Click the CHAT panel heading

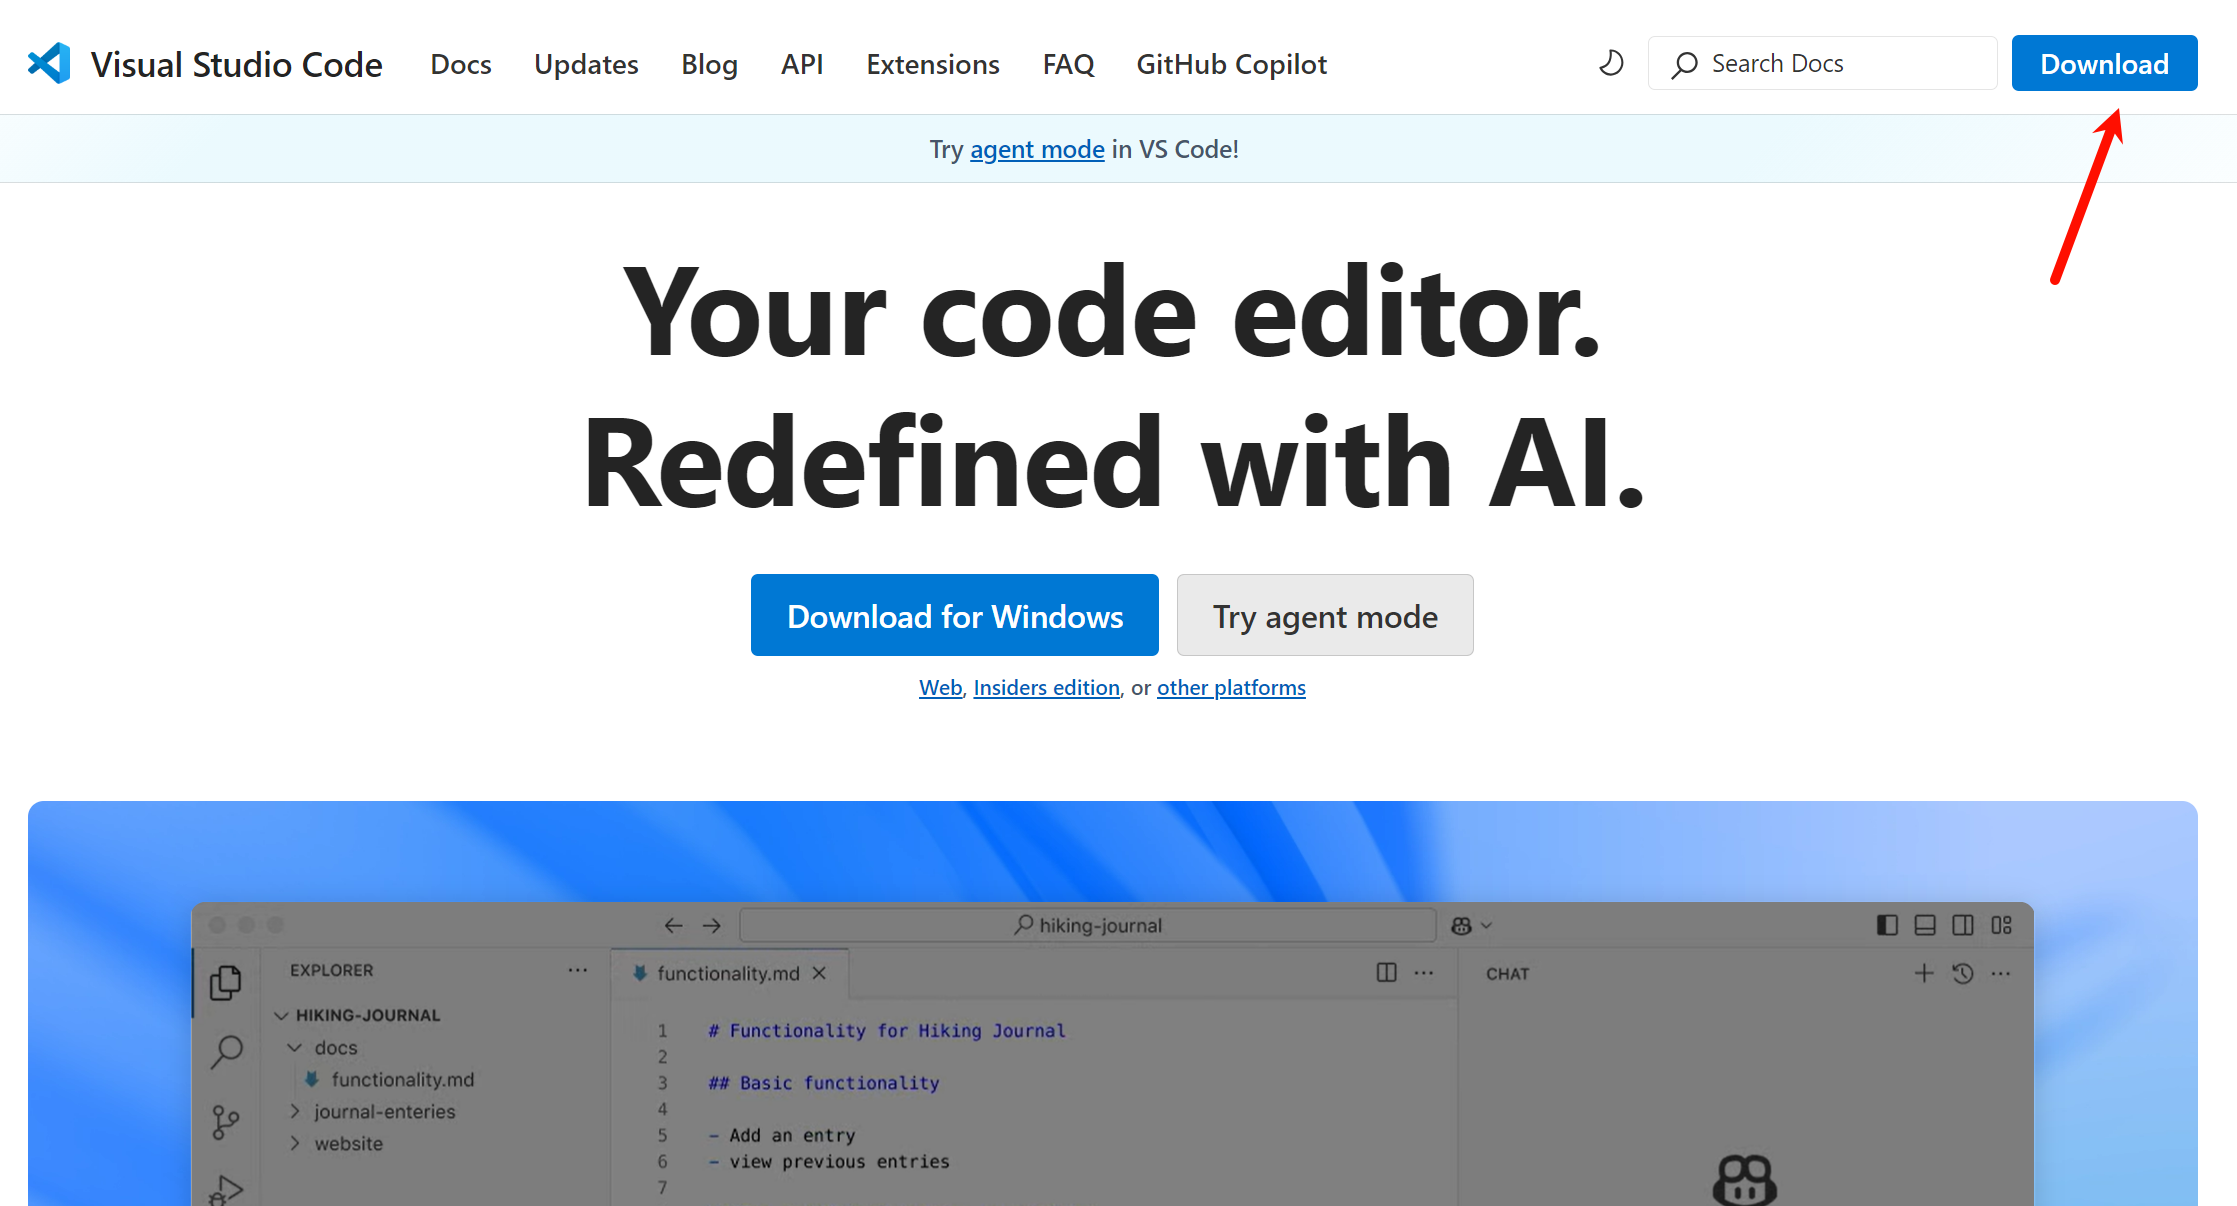tap(1508, 974)
